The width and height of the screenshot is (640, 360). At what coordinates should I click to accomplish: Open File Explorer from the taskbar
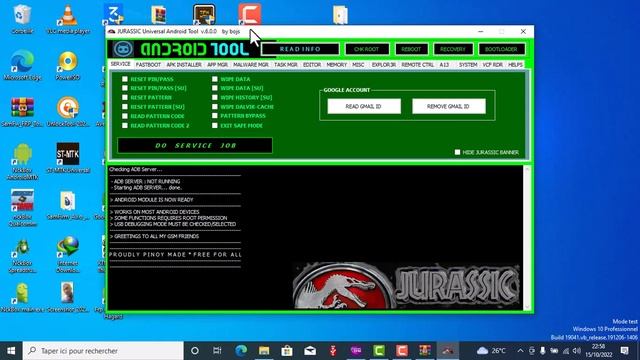(264, 351)
